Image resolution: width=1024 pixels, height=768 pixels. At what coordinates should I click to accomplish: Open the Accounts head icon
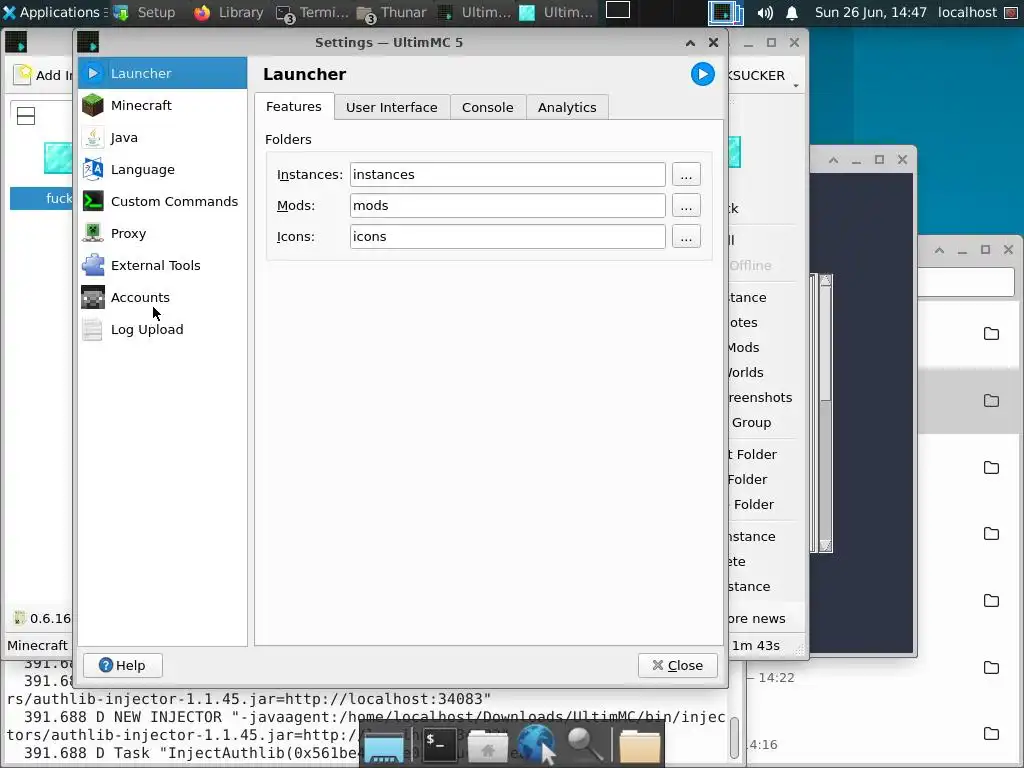[x=93, y=297]
